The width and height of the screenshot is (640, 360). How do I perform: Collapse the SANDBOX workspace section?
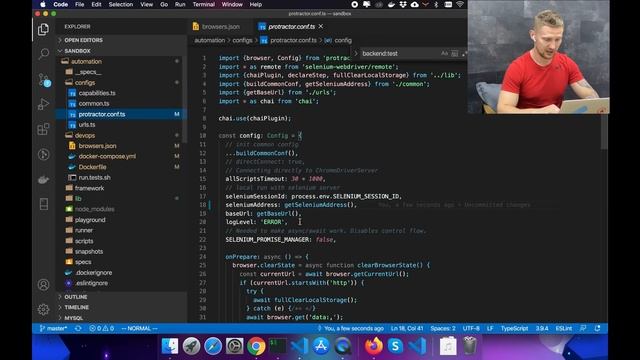77,51
